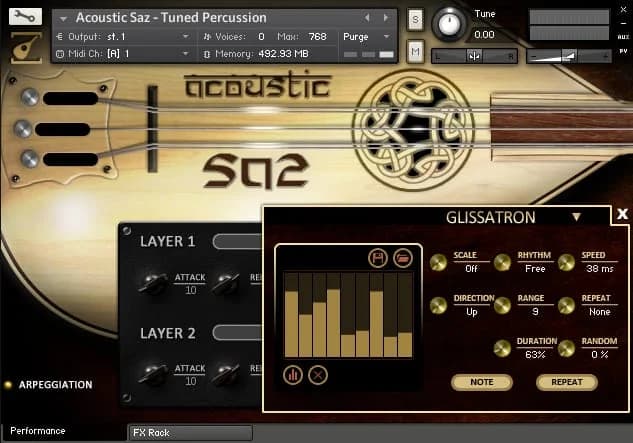Click the Random value 0 %
The width and height of the screenshot is (633, 443).
pos(599,355)
